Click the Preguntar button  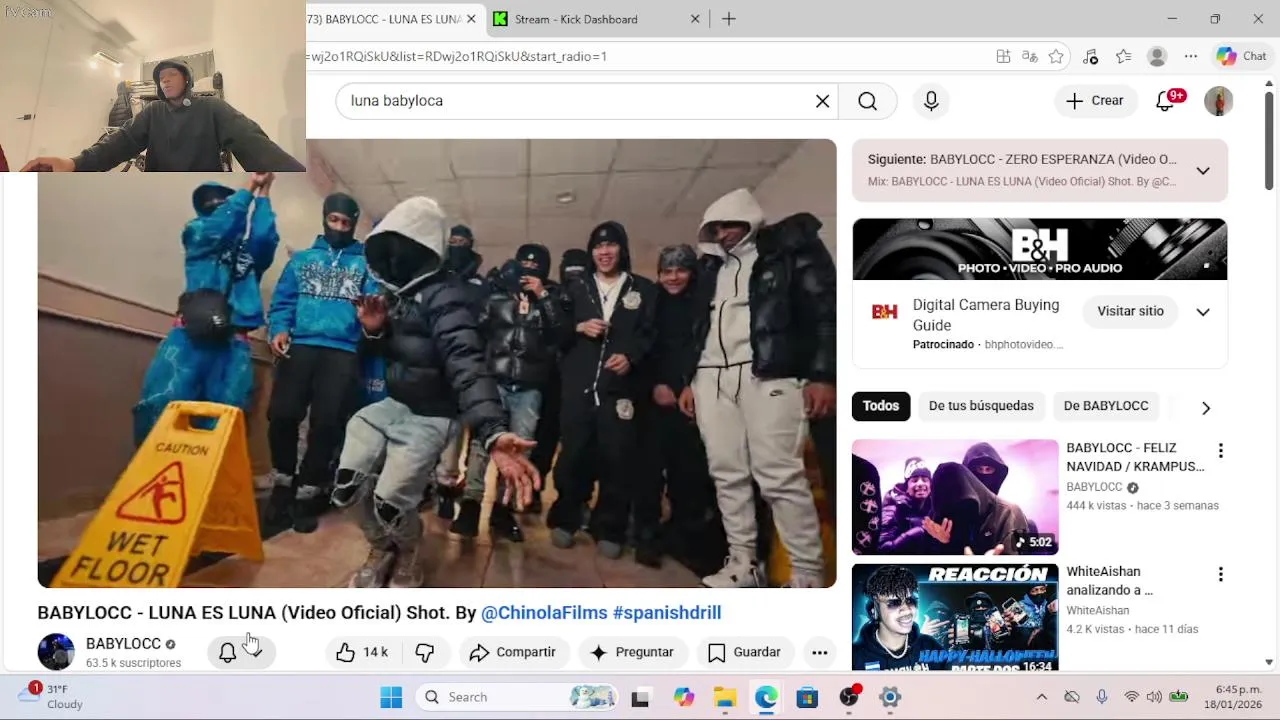632,652
